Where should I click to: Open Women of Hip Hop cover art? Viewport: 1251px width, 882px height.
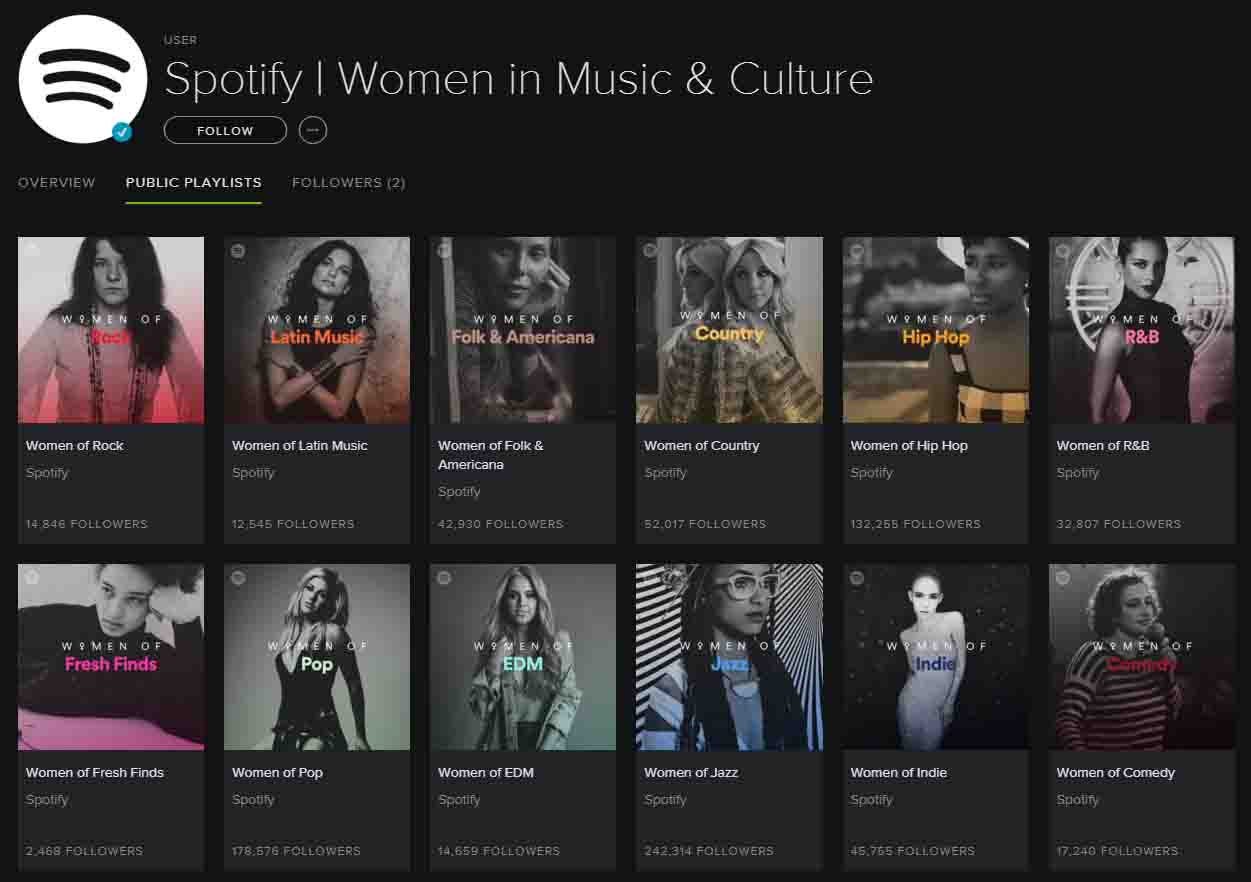(x=936, y=330)
